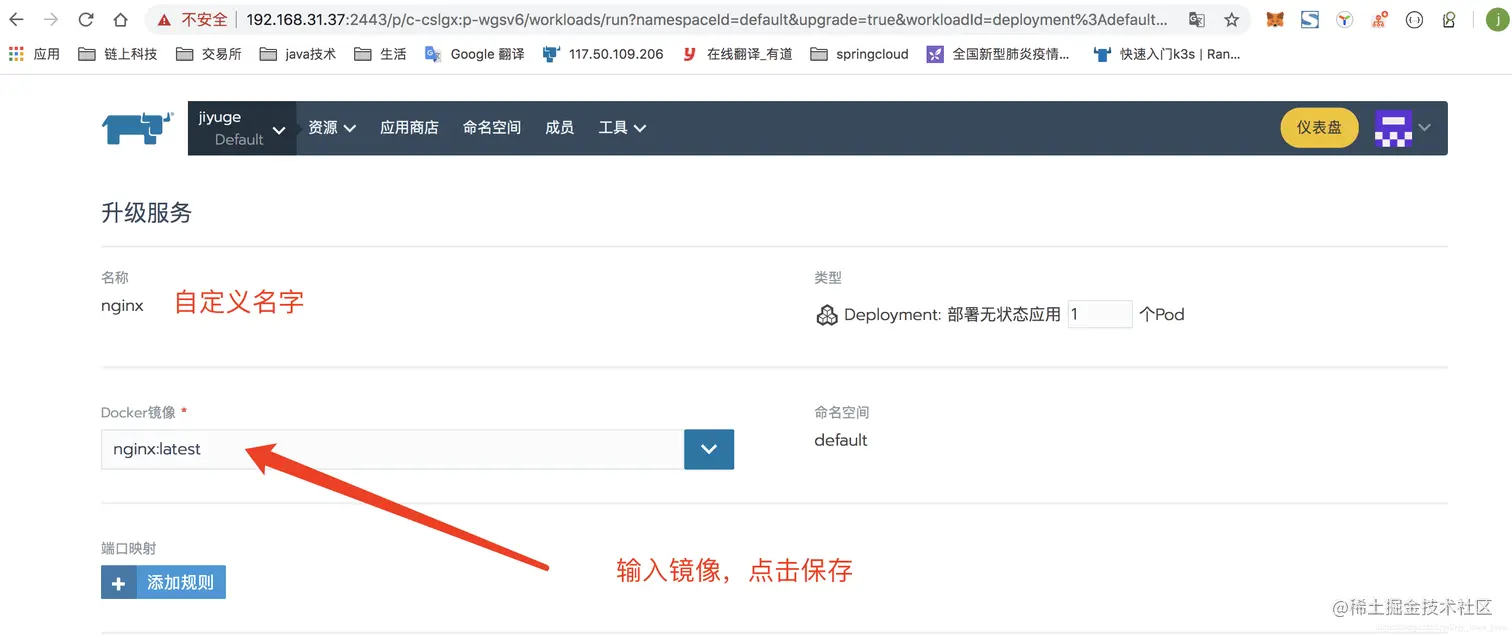This screenshot has width=1512, height=637.
Task: Open the 全国新型肺炎疫情 bookmark
Action: (998, 54)
